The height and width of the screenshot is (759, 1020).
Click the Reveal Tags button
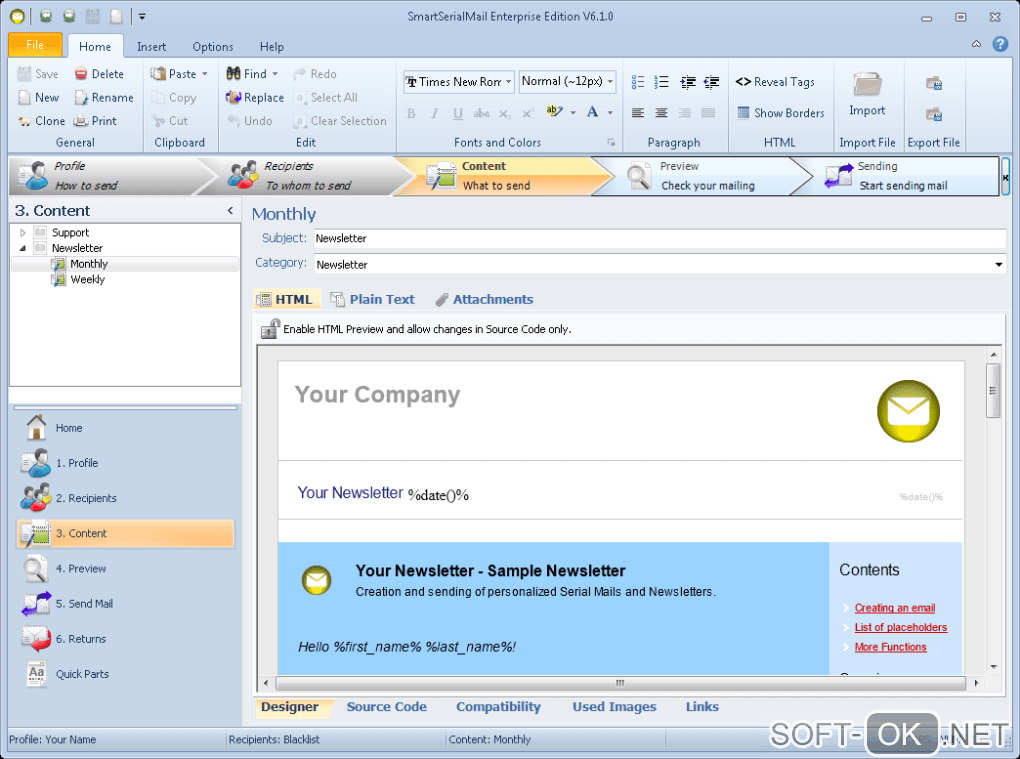(775, 82)
